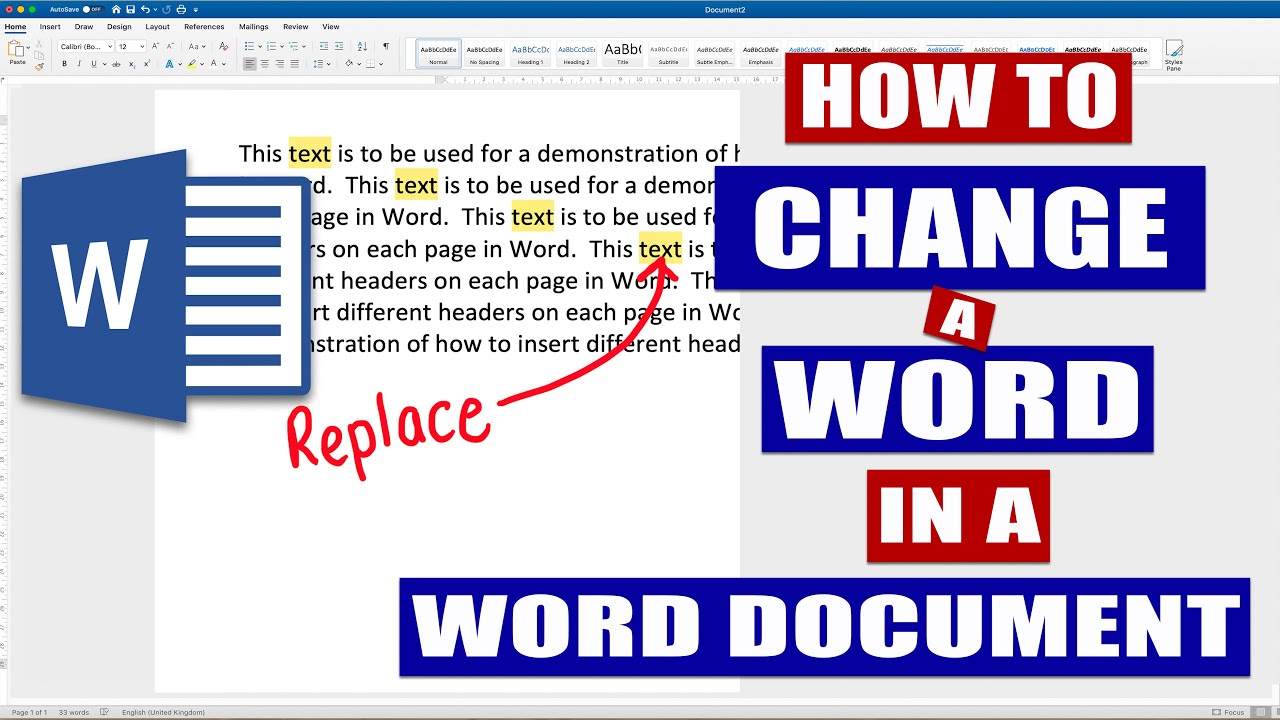This screenshot has height=720, width=1280.
Task: Toggle Show paragraph marks pilcrow
Action: (x=386, y=47)
